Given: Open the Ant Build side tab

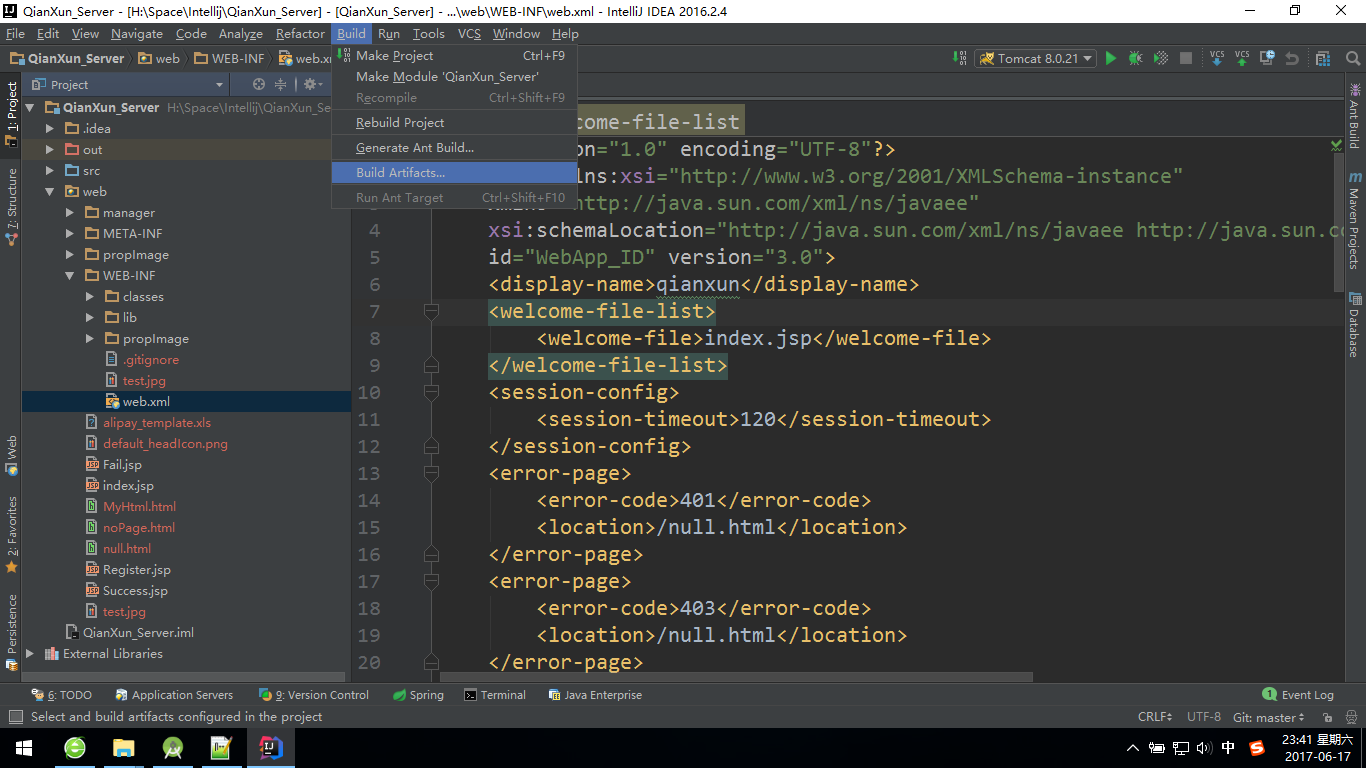Looking at the screenshot, I should coord(1355,114).
